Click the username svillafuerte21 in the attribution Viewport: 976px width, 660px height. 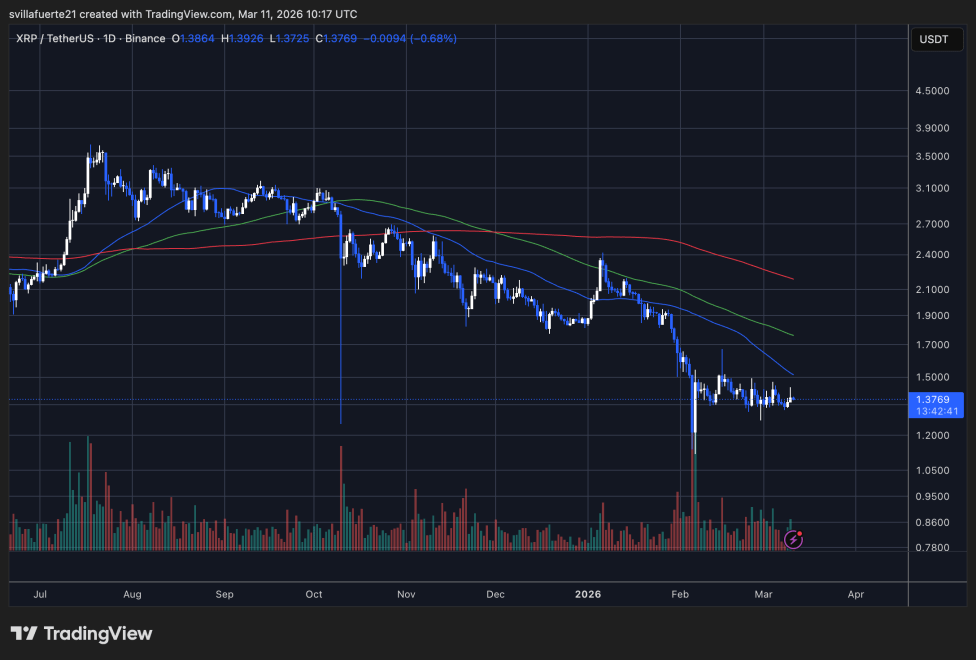[40, 14]
